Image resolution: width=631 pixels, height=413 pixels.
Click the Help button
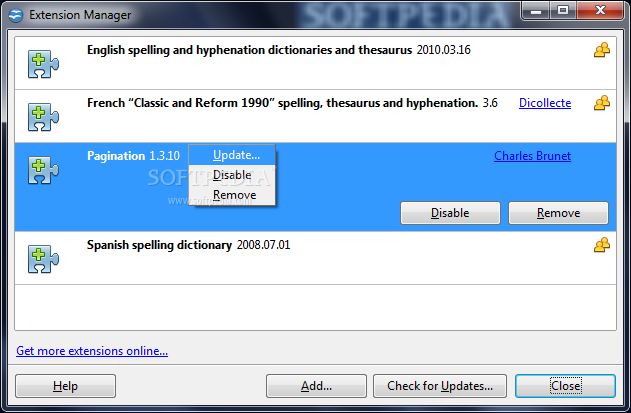[66, 386]
